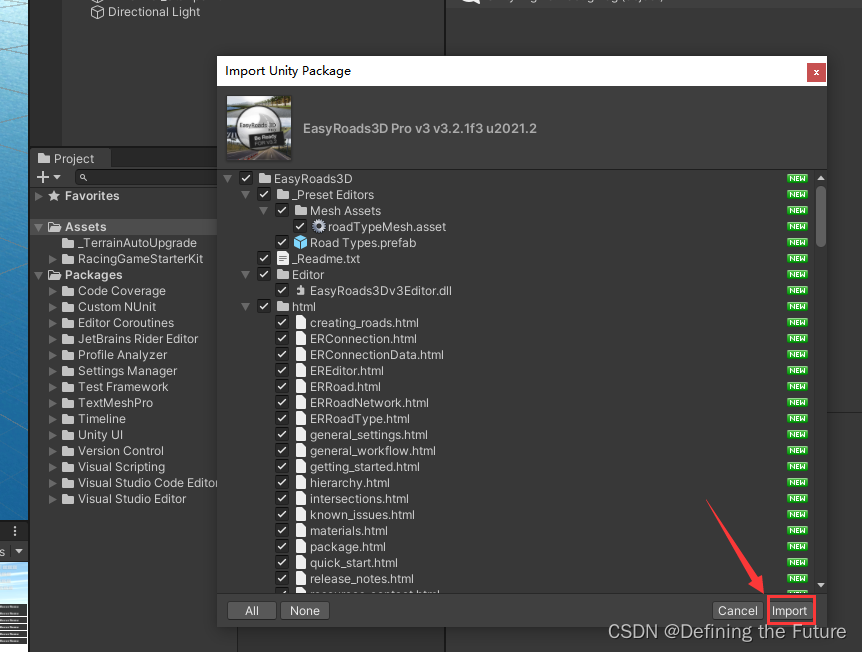Expand the Favorites arrow in Project panel
This screenshot has width=862, height=652.
click(x=38, y=196)
